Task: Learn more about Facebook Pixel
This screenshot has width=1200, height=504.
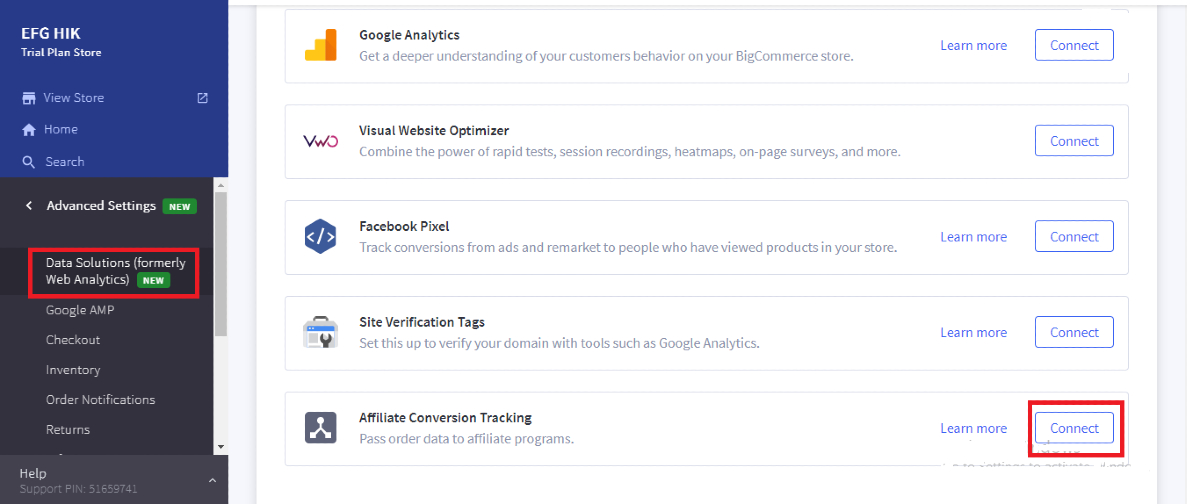Action: pyautogui.click(x=973, y=237)
